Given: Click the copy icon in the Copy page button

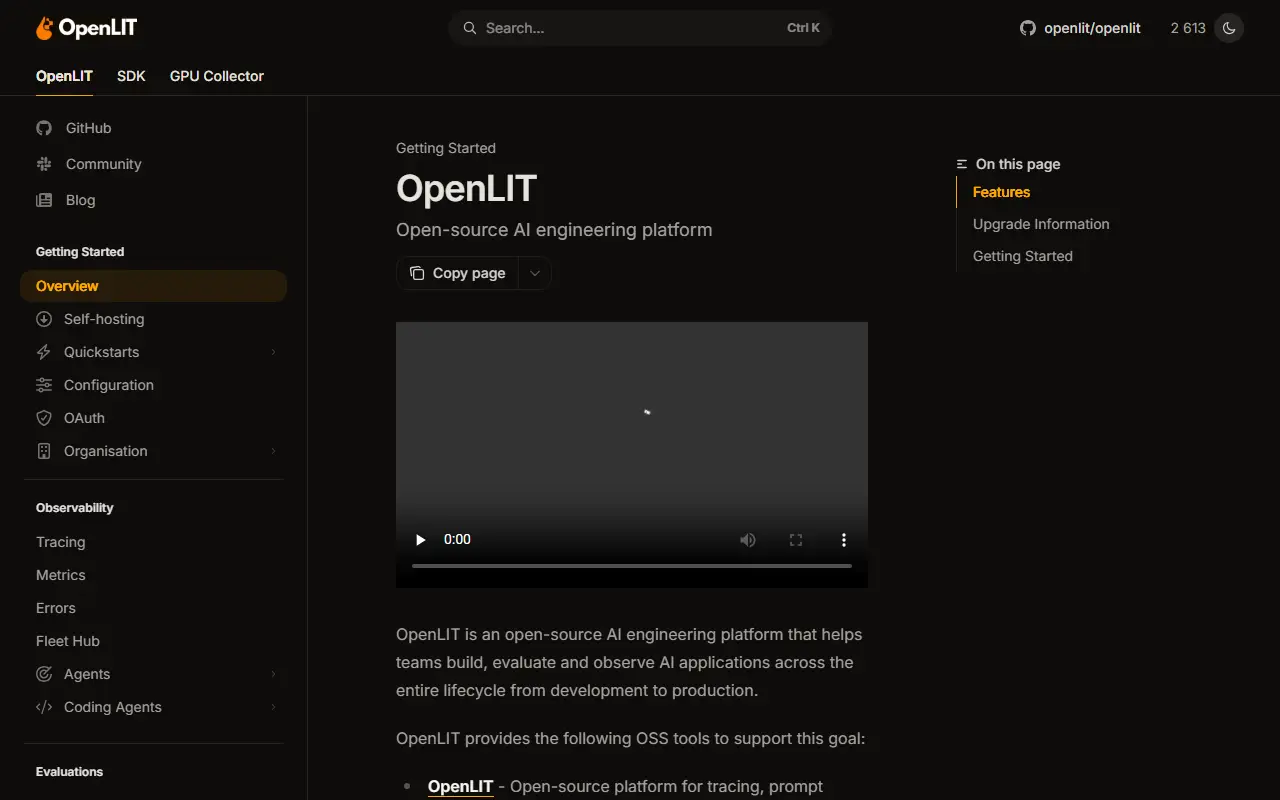Looking at the screenshot, I should [417, 273].
